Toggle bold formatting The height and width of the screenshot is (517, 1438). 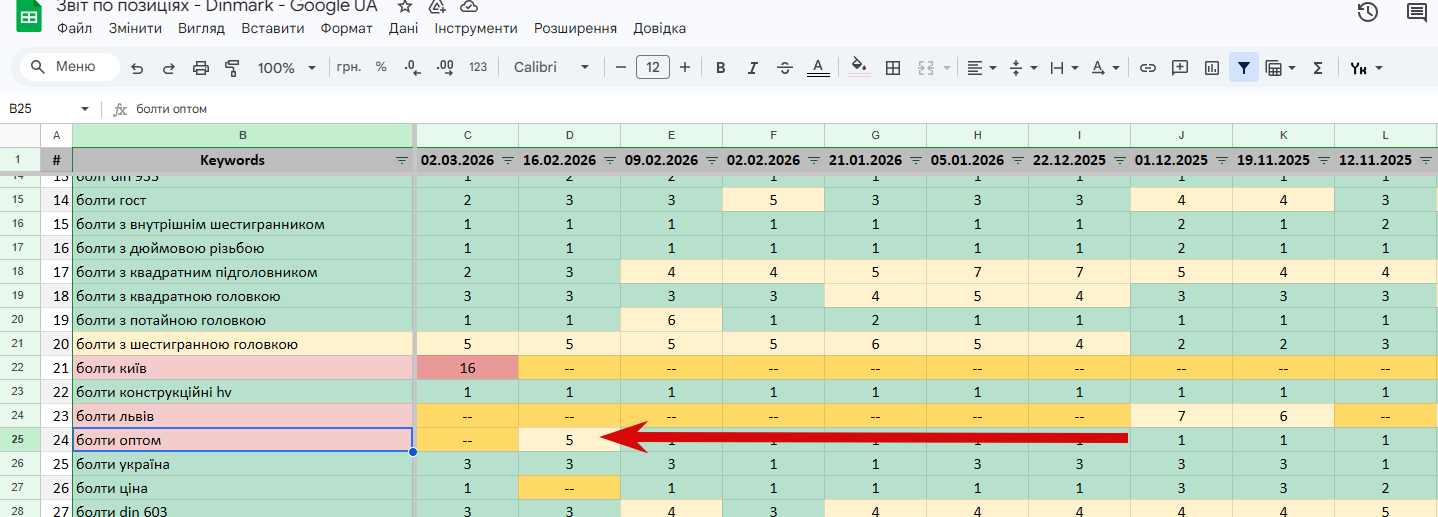pyautogui.click(x=720, y=68)
